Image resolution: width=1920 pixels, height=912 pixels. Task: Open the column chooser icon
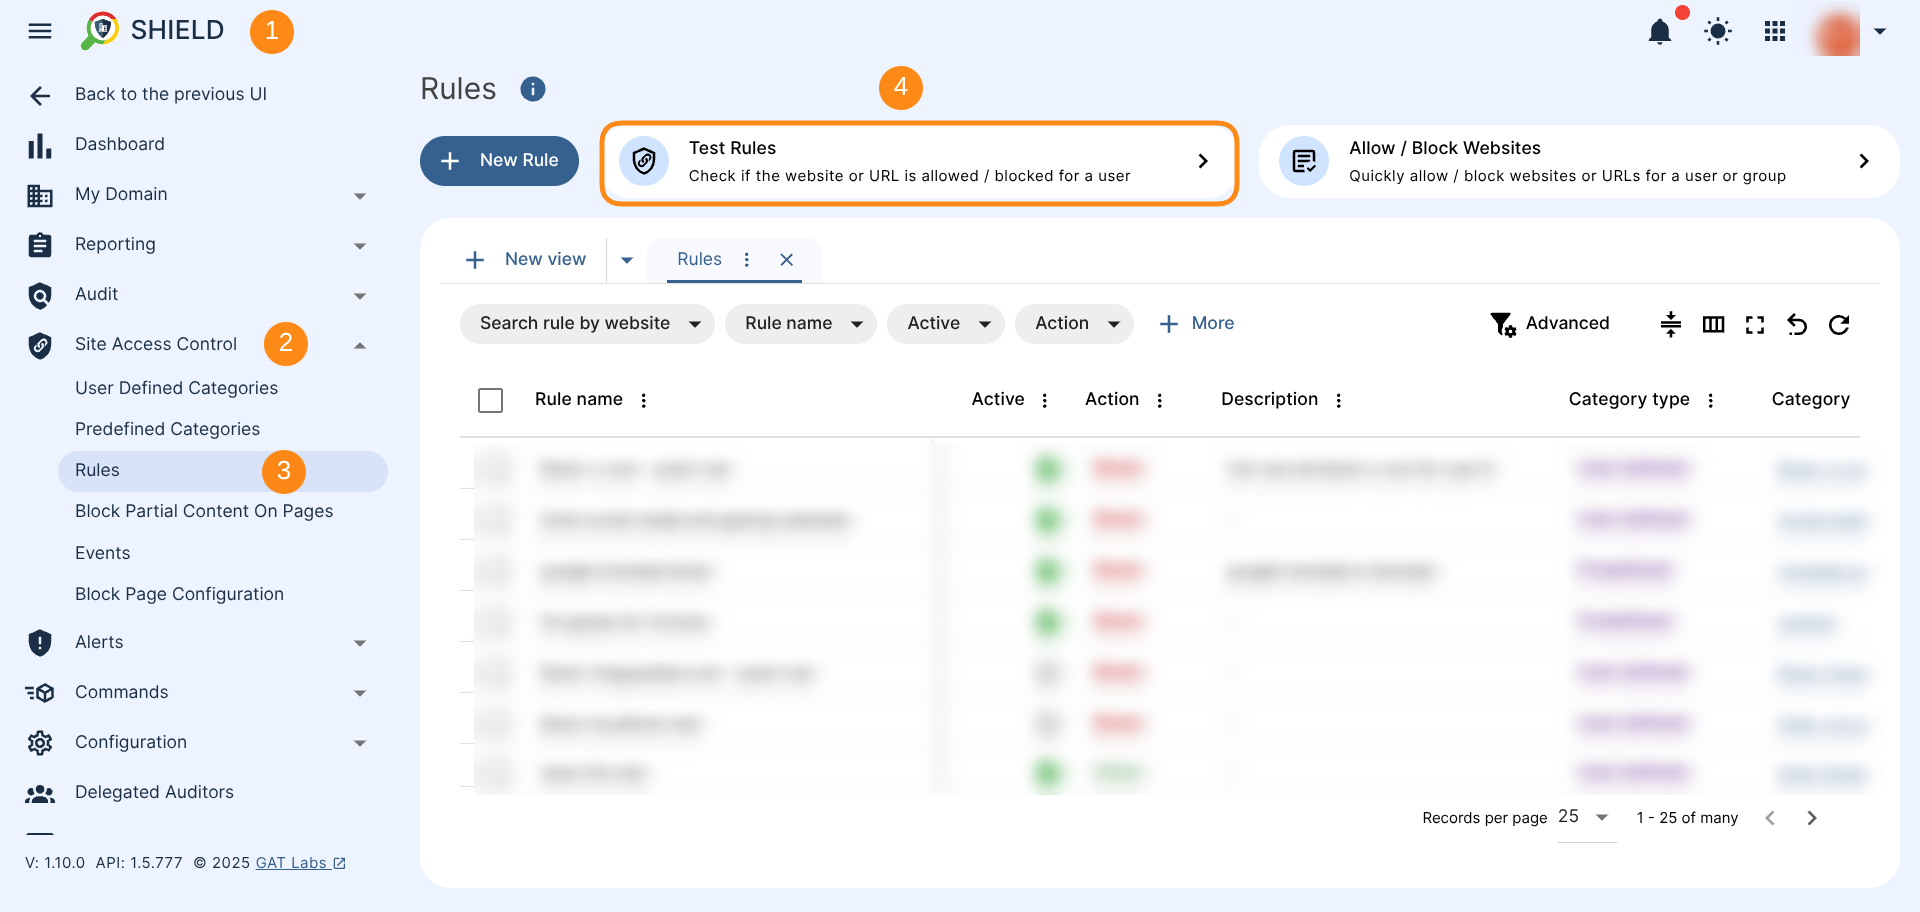click(1713, 325)
